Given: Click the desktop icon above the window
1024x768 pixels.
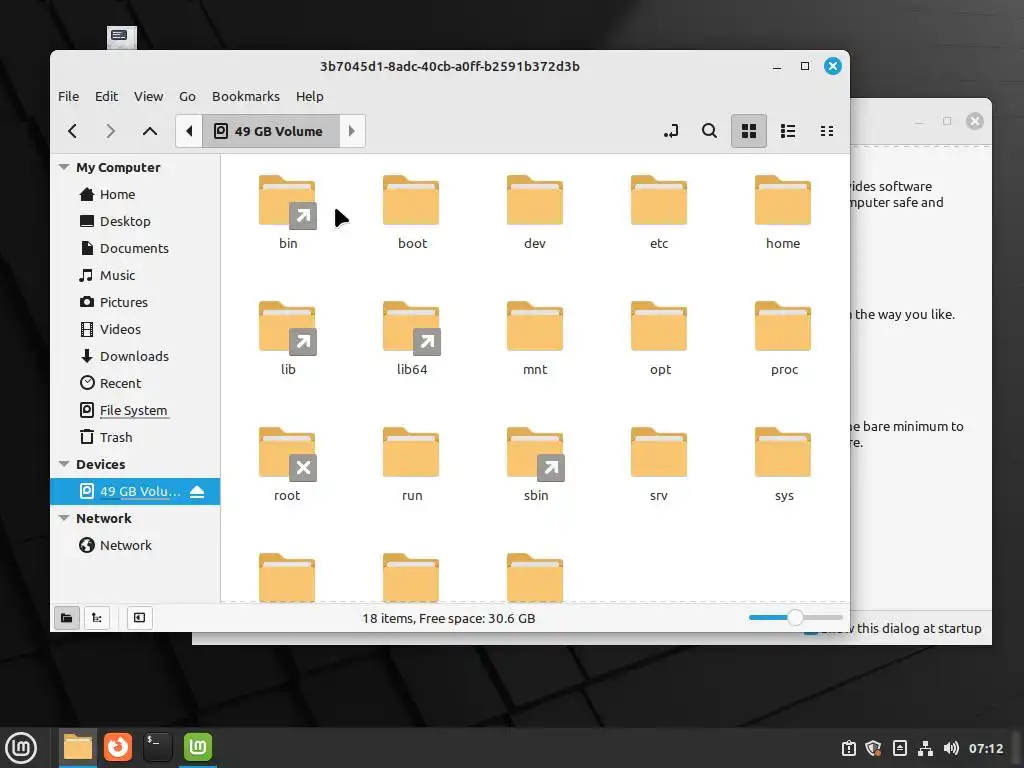Looking at the screenshot, I should click(x=122, y=37).
